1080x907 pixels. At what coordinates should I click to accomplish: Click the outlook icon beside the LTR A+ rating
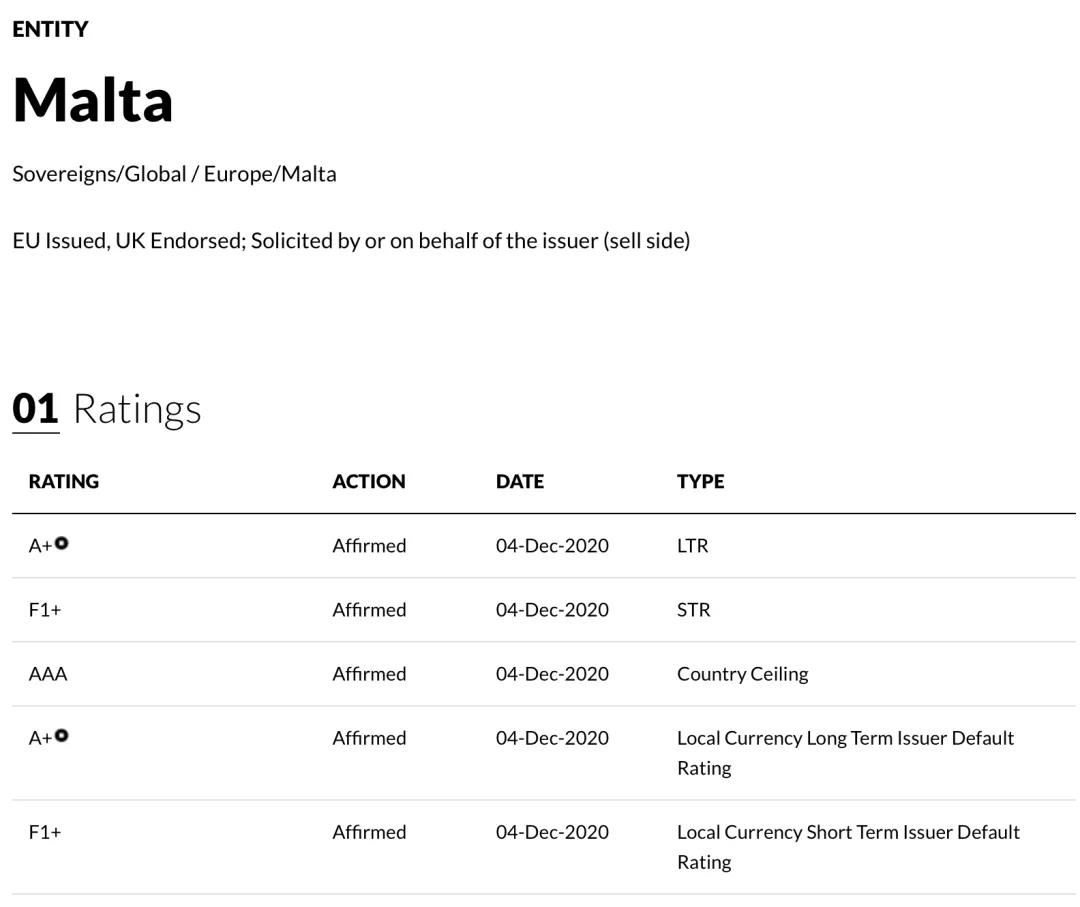(x=62, y=543)
